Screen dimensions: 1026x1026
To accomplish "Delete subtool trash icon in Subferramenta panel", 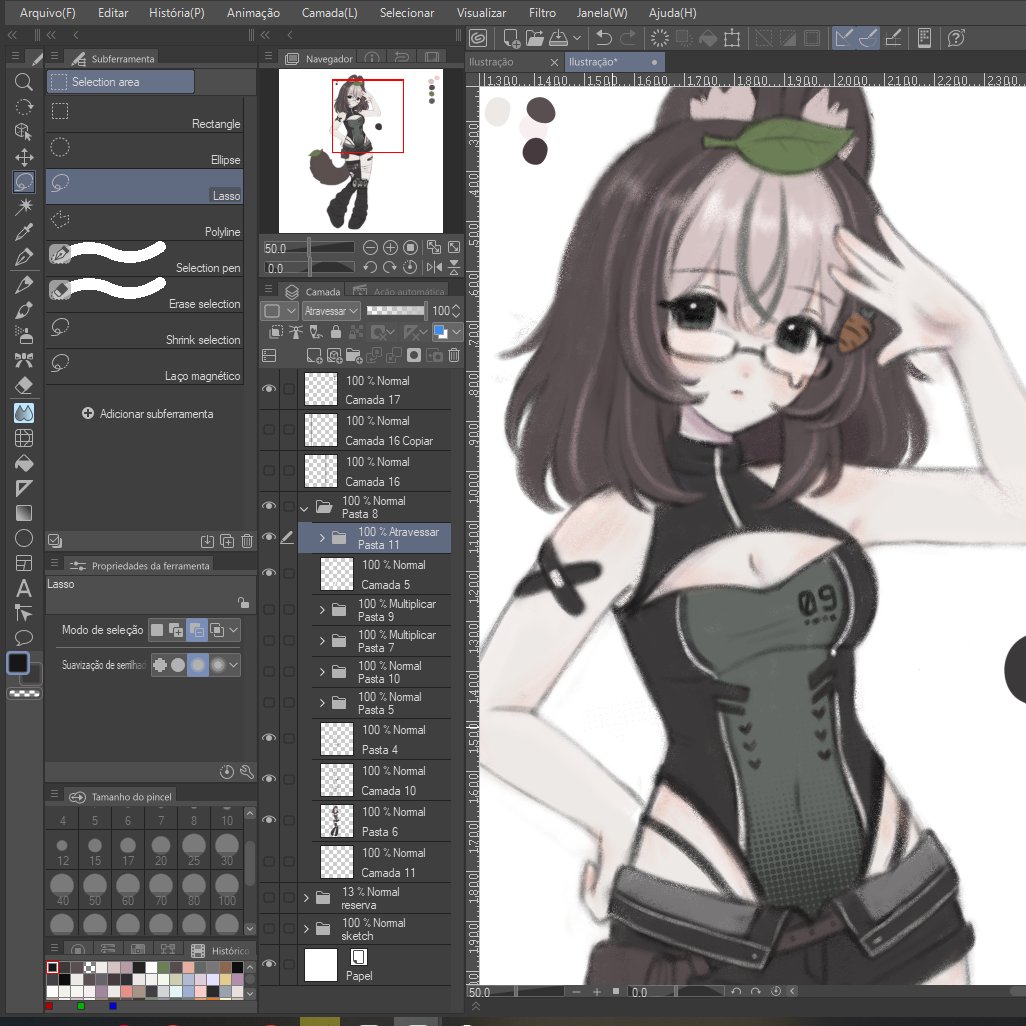I will click(x=247, y=540).
